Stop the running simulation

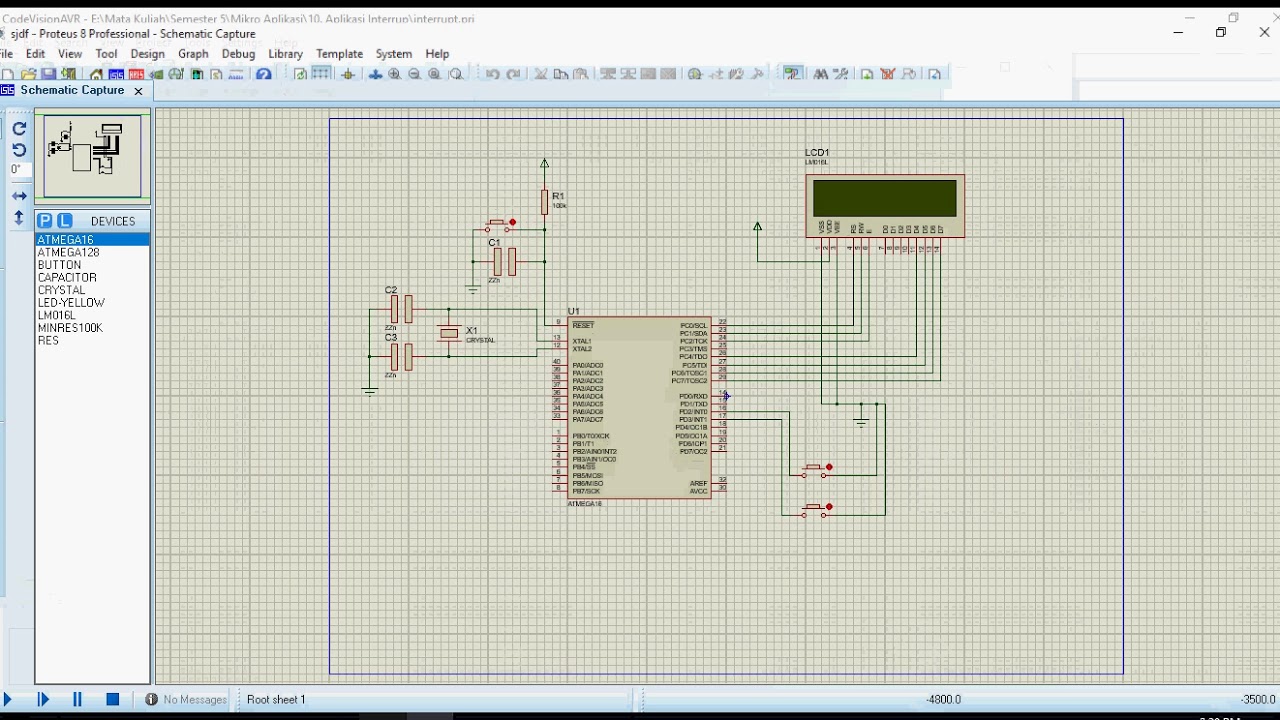point(113,700)
